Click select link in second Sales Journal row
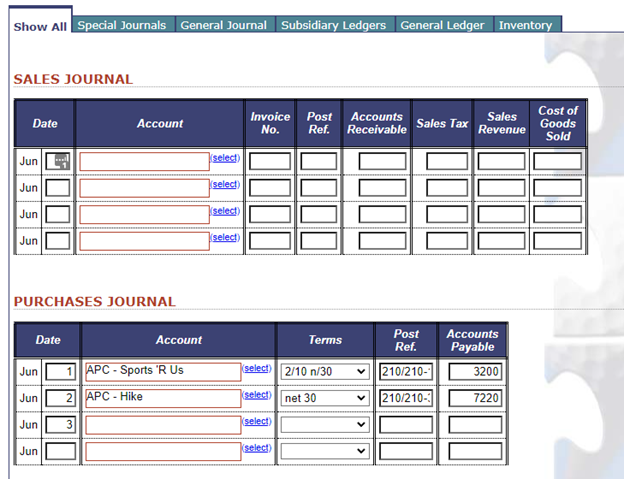This screenshot has height=479, width=624. coord(225,184)
